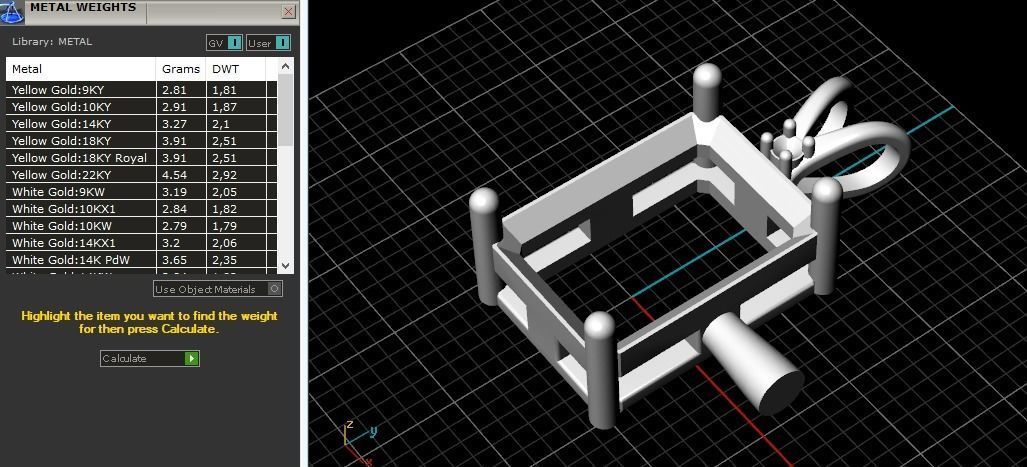
Task: Click the 2,92 DWT value
Action: click(x=225, y=175)
